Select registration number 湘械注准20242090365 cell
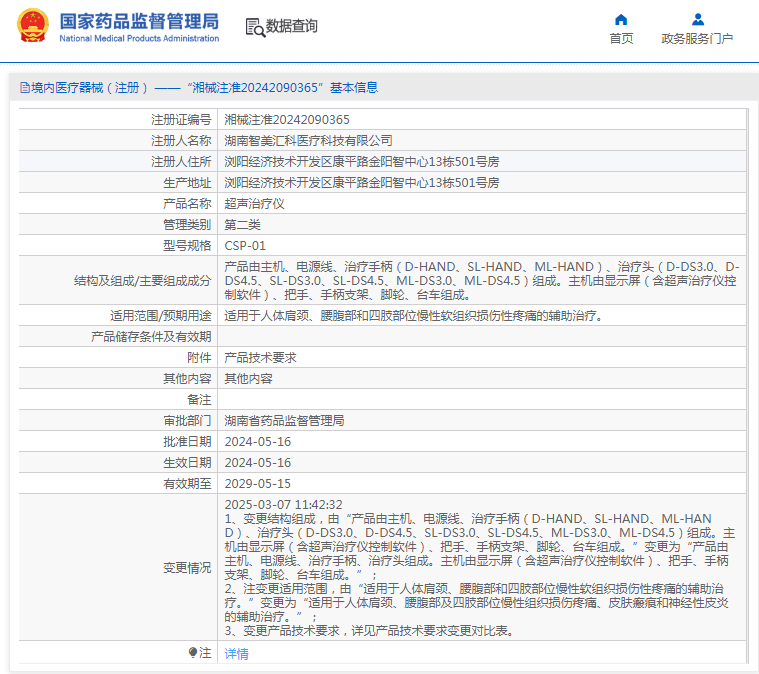The image size is (759, 674). [x=286, y=119]
